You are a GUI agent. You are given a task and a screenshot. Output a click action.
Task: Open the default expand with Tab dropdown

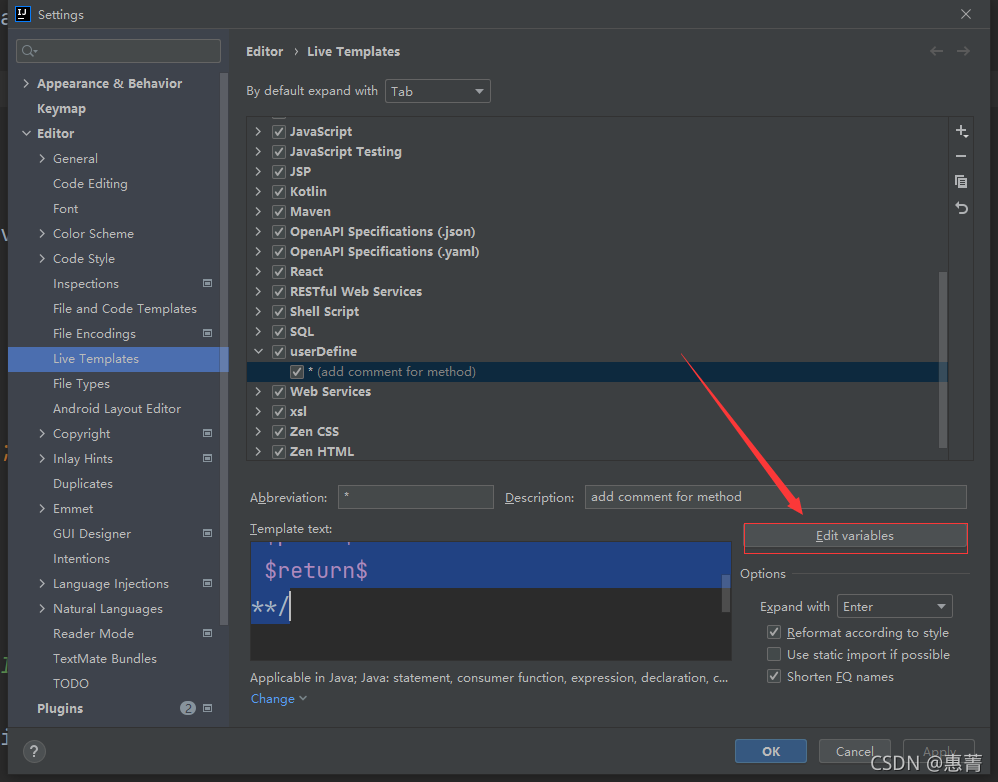[x=438, y=91]
